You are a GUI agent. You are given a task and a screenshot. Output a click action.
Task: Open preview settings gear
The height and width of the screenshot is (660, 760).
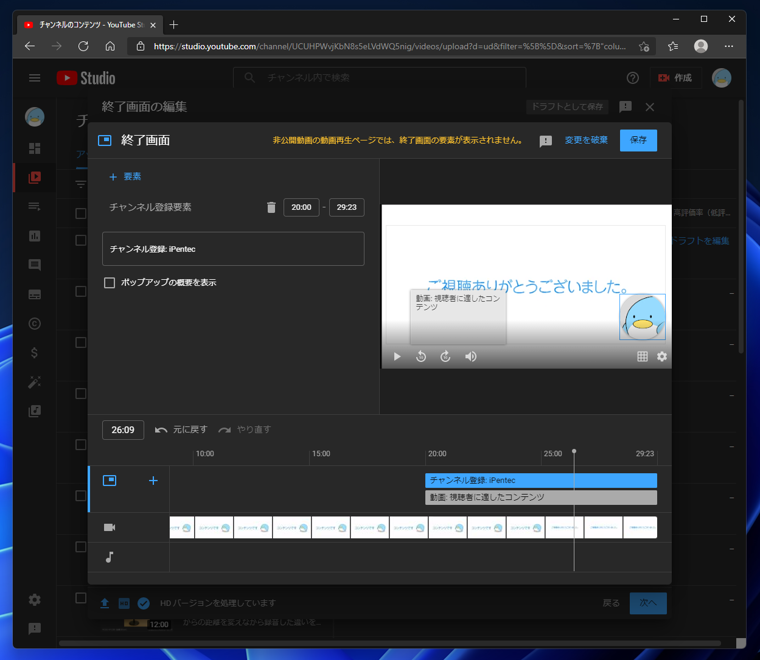pos(662,357)
